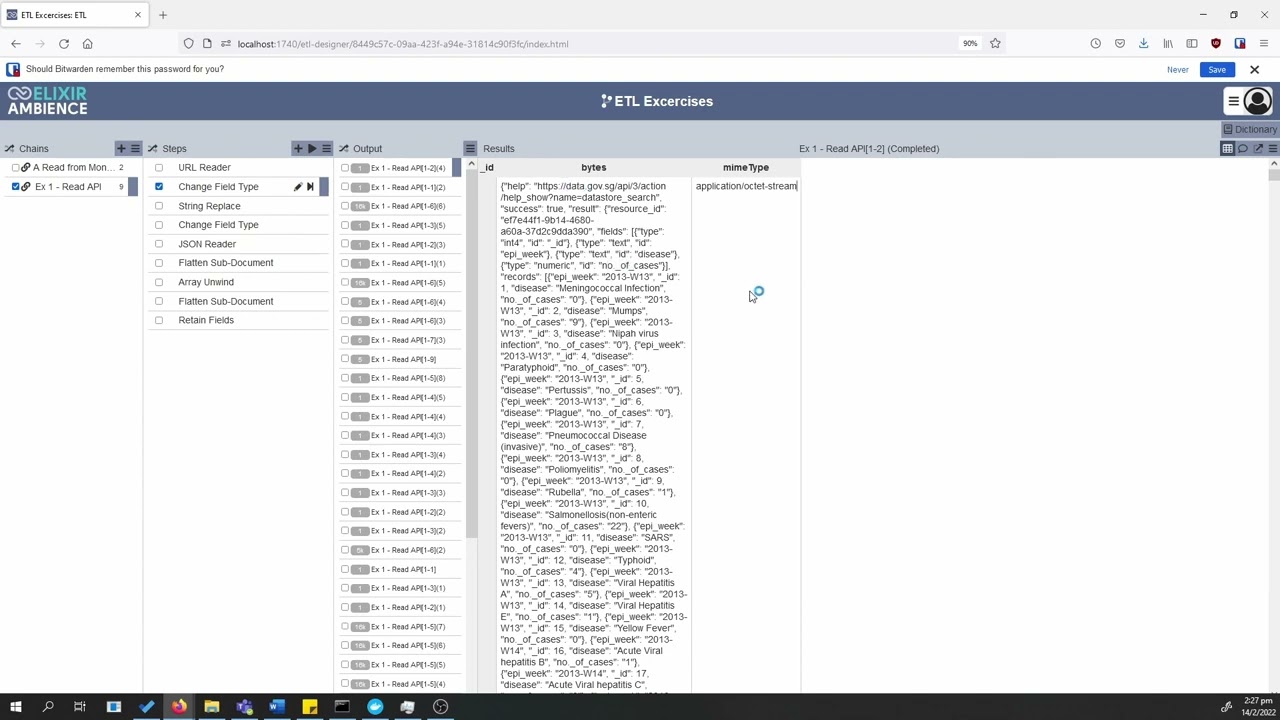The width and height of the screenshot is (1280, 720).
Task: Click the 90% zoom level indicator
Action: tap(970, 44)
